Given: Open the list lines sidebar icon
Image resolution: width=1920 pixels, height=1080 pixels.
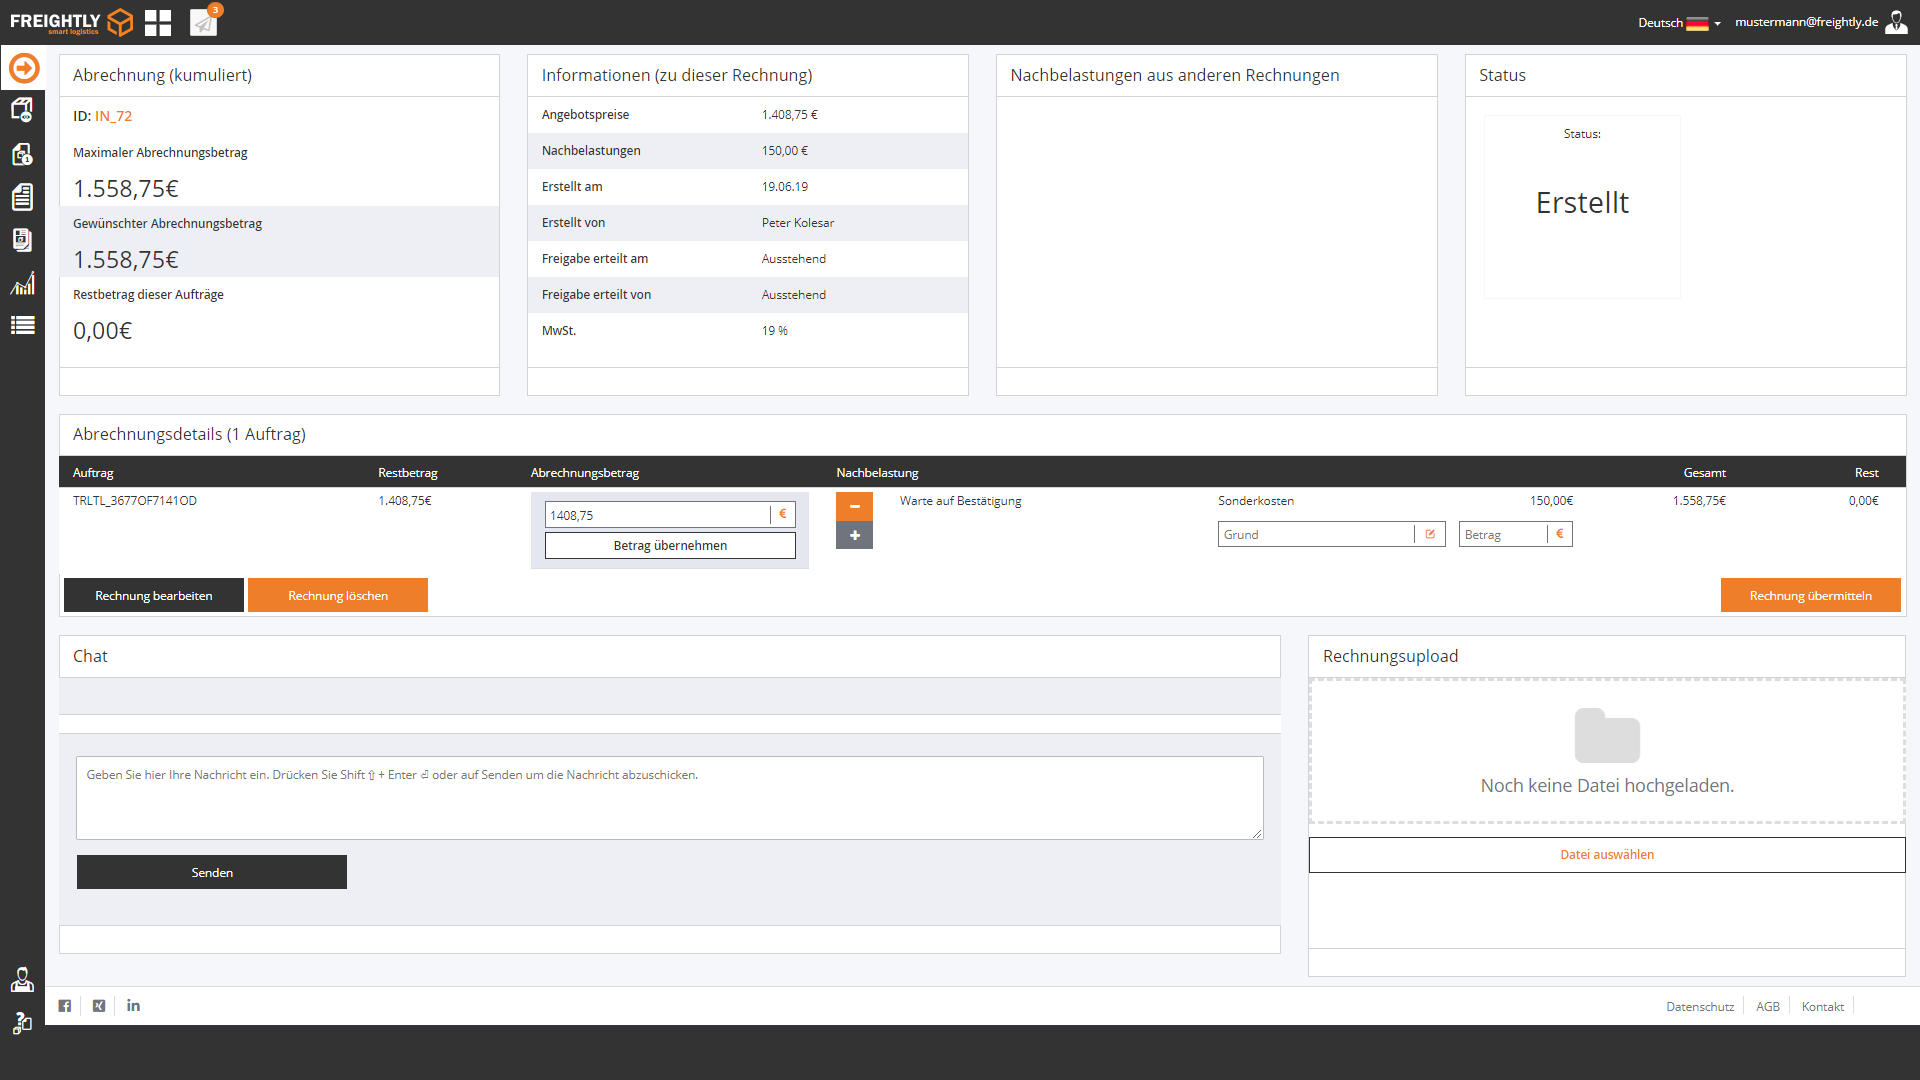Looking at the screenshot, I should [22, 325].
